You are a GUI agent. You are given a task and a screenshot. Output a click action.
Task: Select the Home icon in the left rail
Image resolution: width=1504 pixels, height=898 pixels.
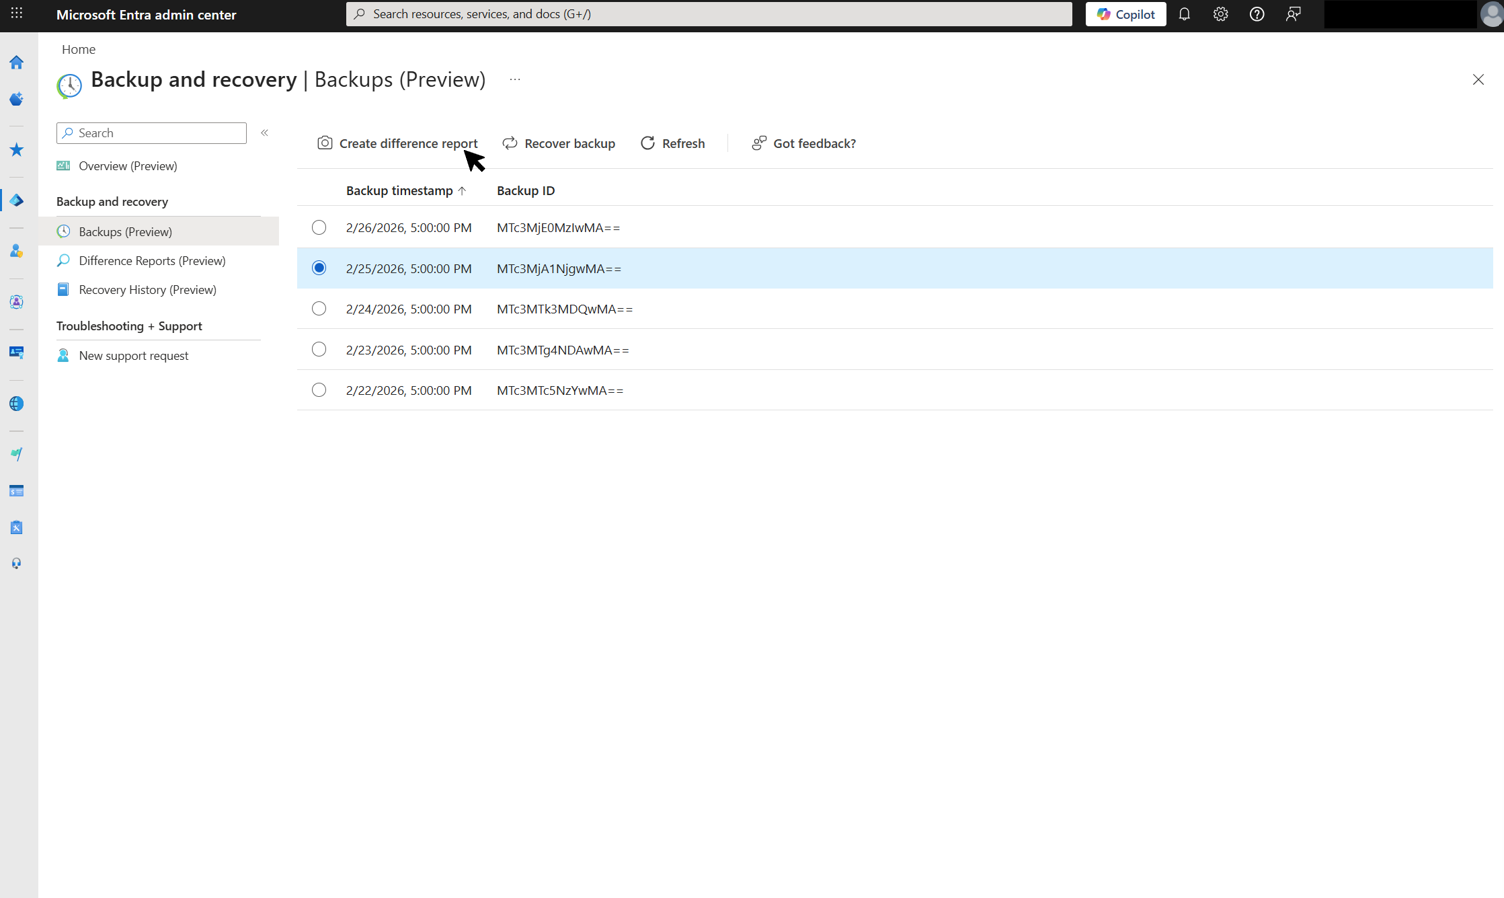[x=16, y=62]
